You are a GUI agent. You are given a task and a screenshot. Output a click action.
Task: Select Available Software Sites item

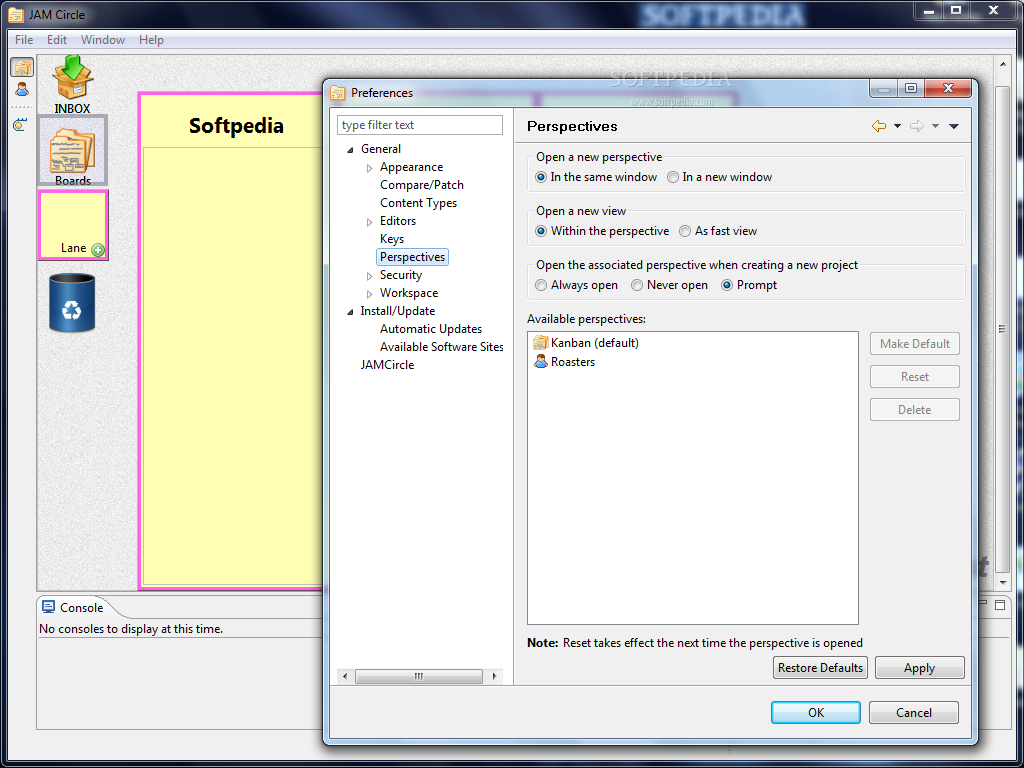(441, 347)
